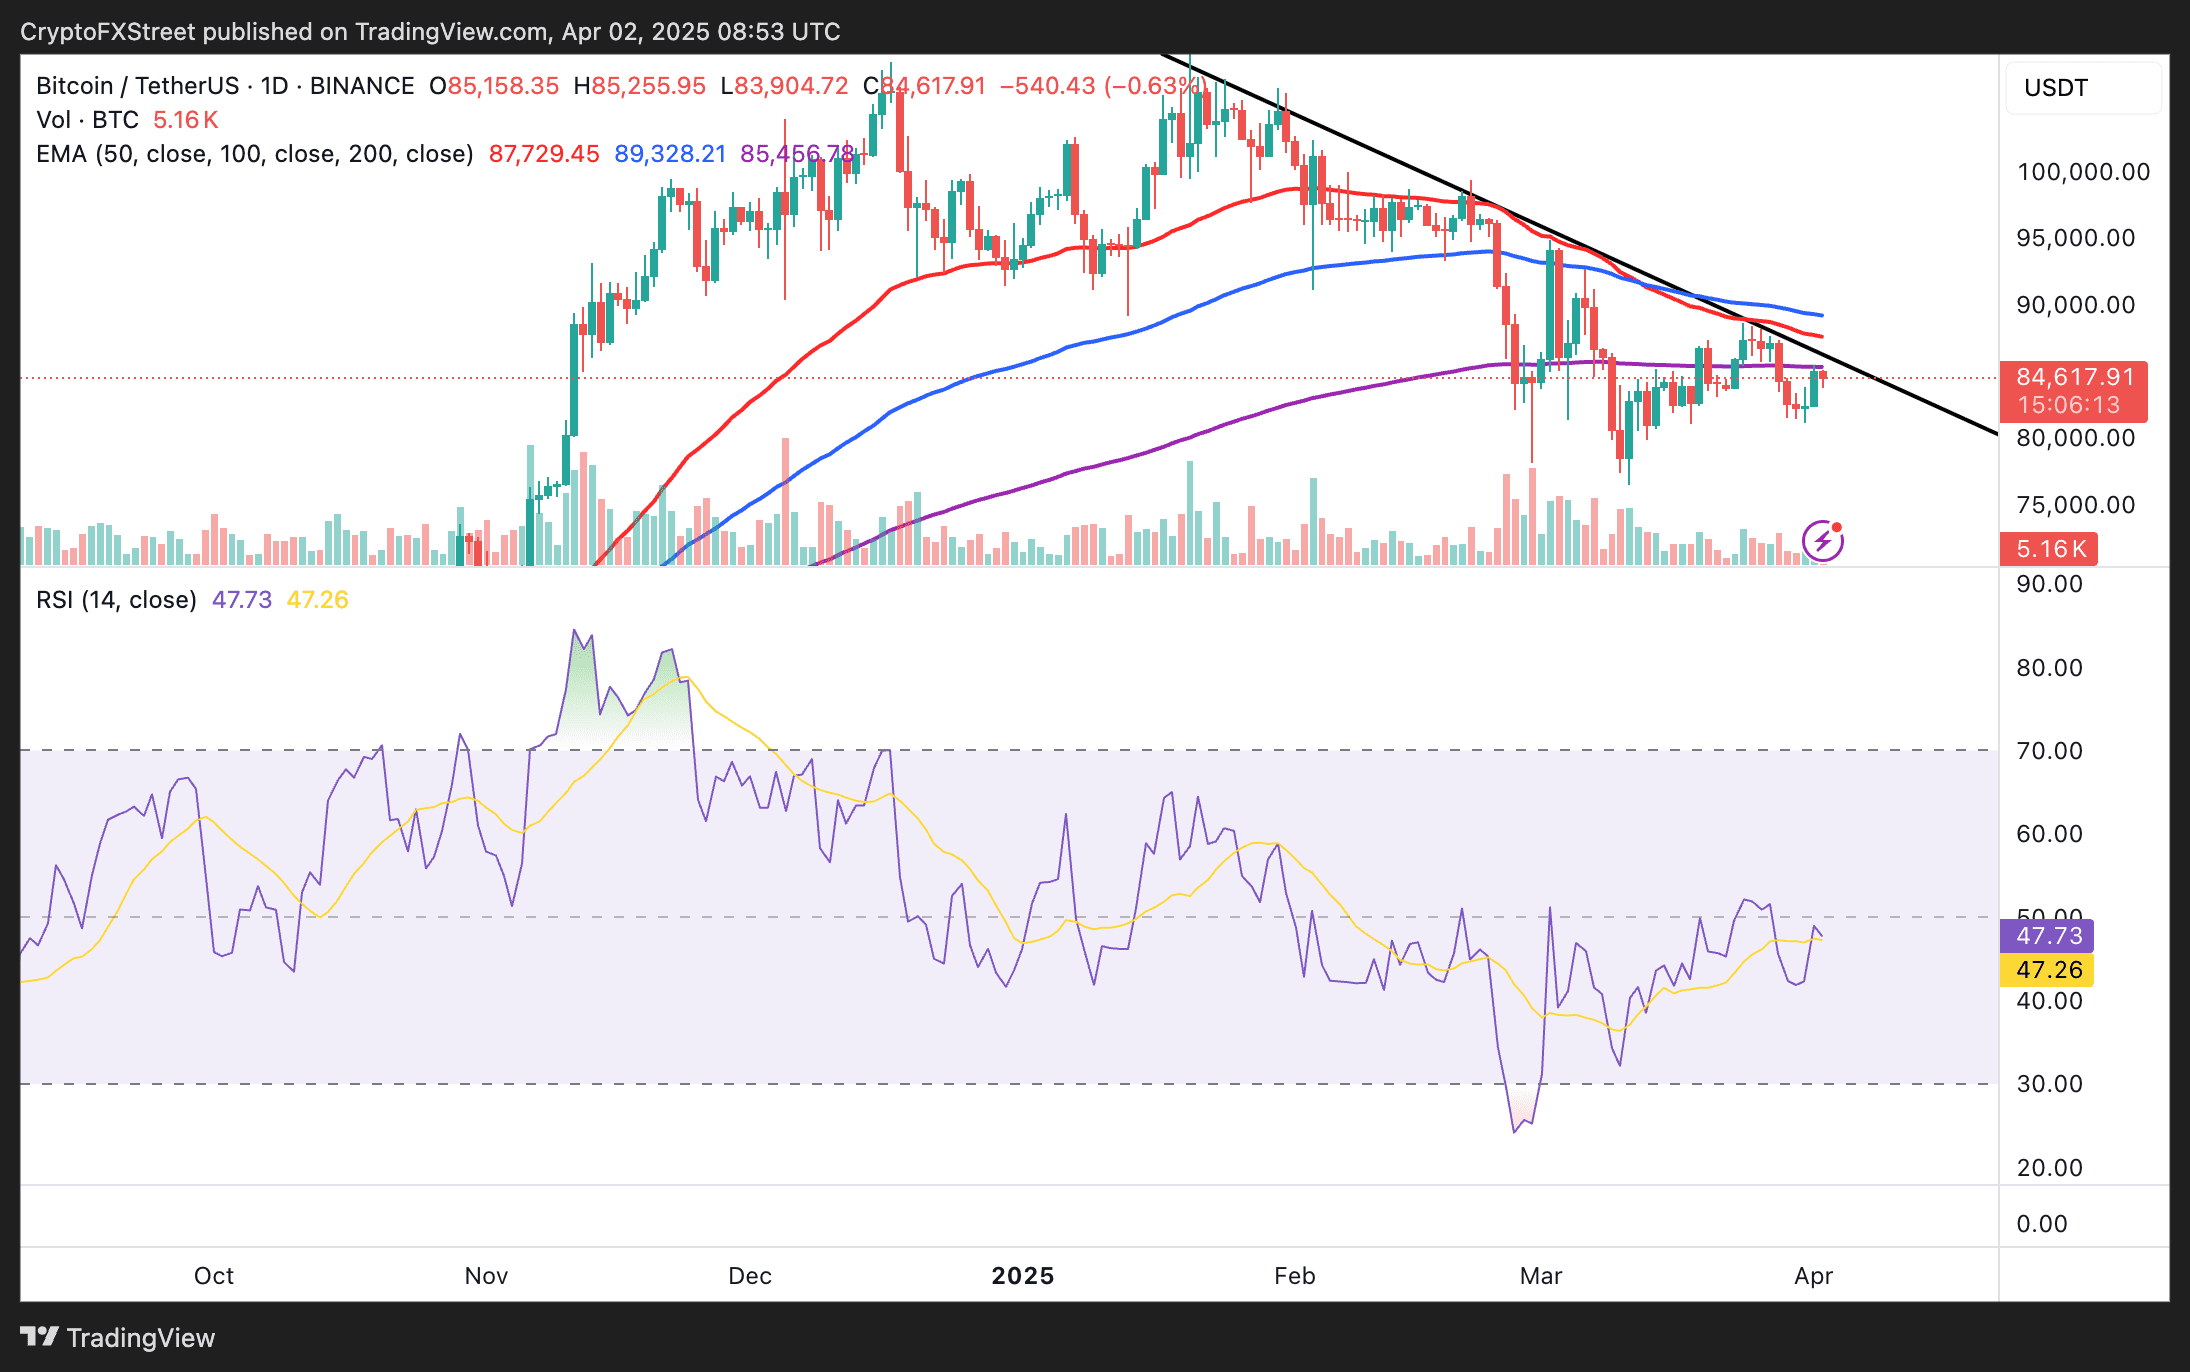Viewport: 2190px width, 1372px height.
Task: Click the red EMA 50 value 87,729.45
Action: tap(543, 154)
